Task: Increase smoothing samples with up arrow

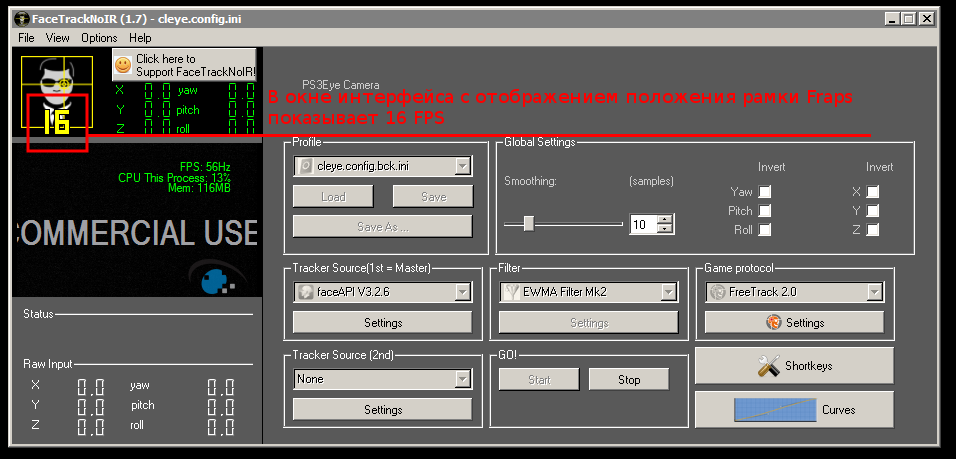Action: [665, 219]
